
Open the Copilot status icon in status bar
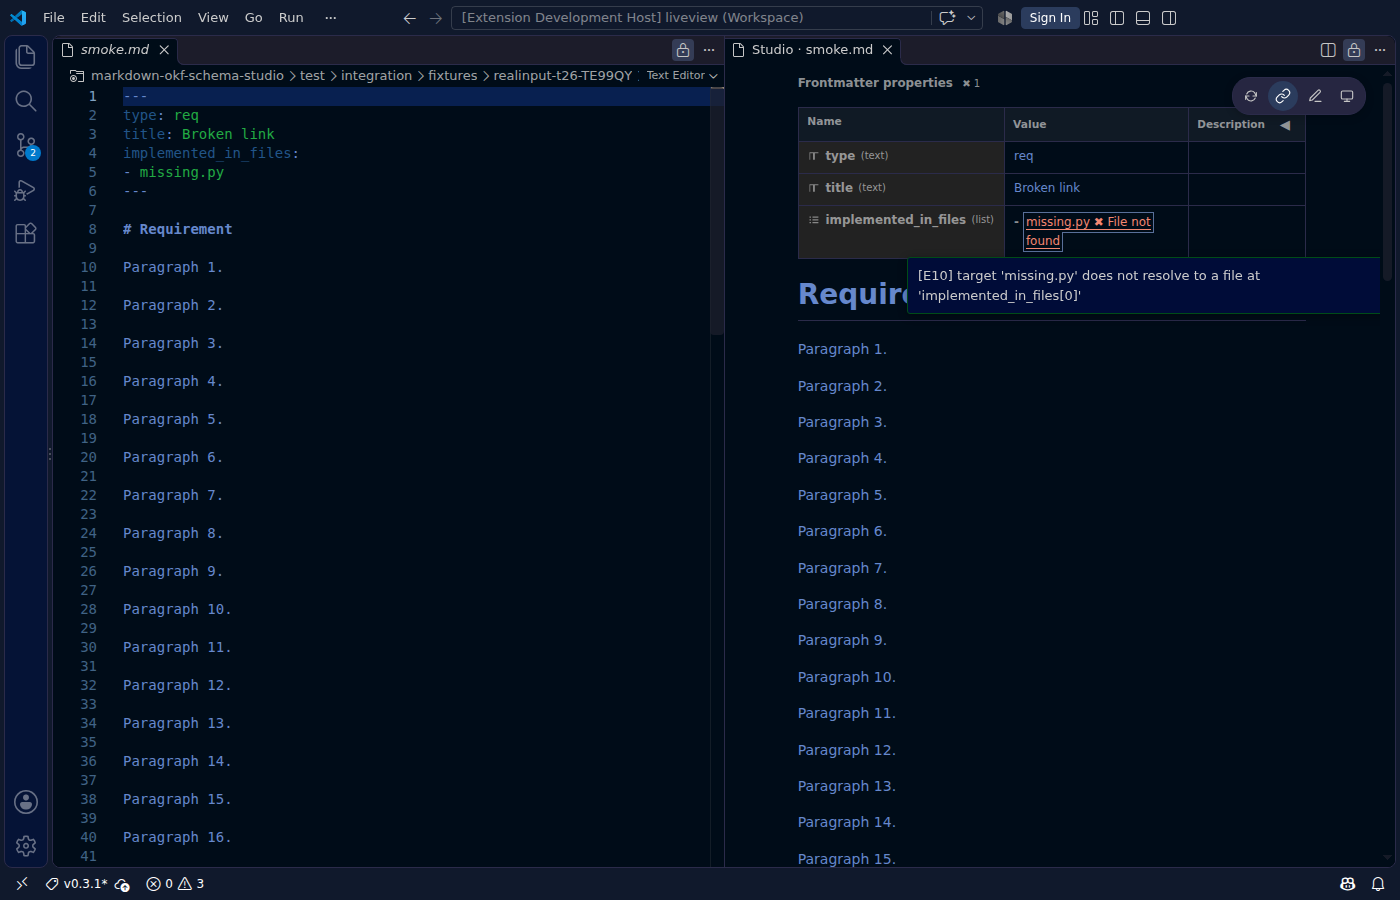pyautogui.click(x=1348, y=884)
